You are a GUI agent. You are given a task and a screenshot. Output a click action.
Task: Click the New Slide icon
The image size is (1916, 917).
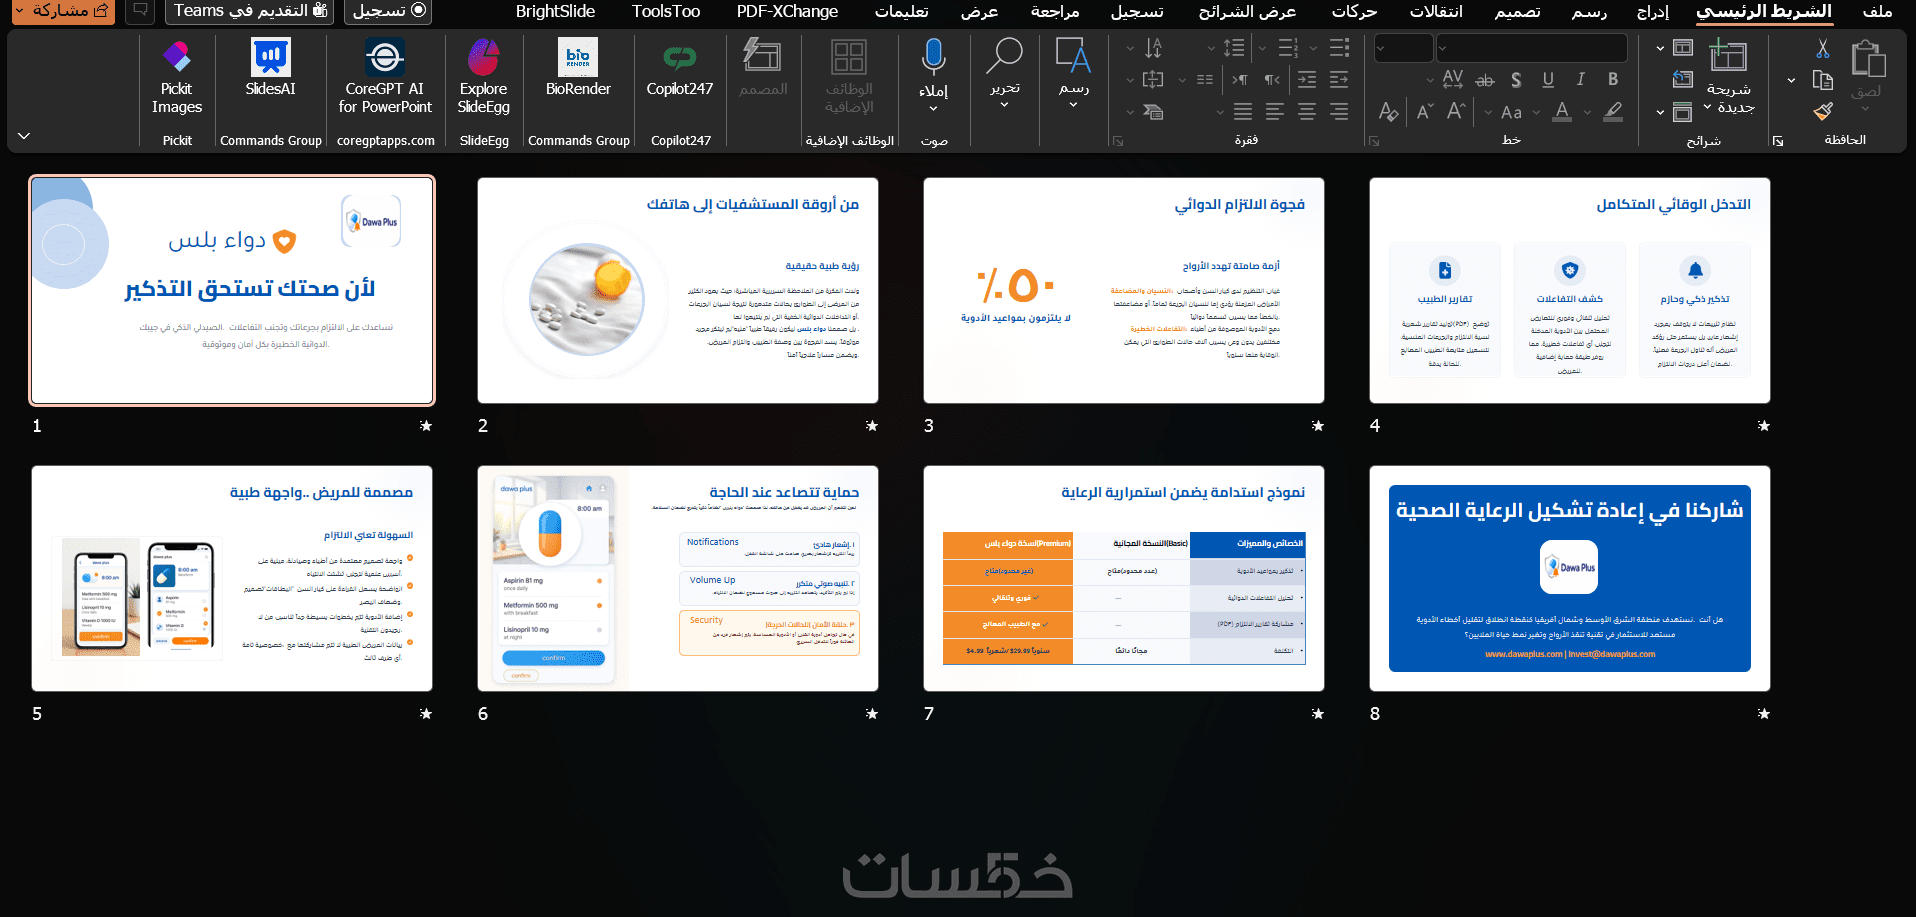pyautogui.click(x=1728, y=56)
